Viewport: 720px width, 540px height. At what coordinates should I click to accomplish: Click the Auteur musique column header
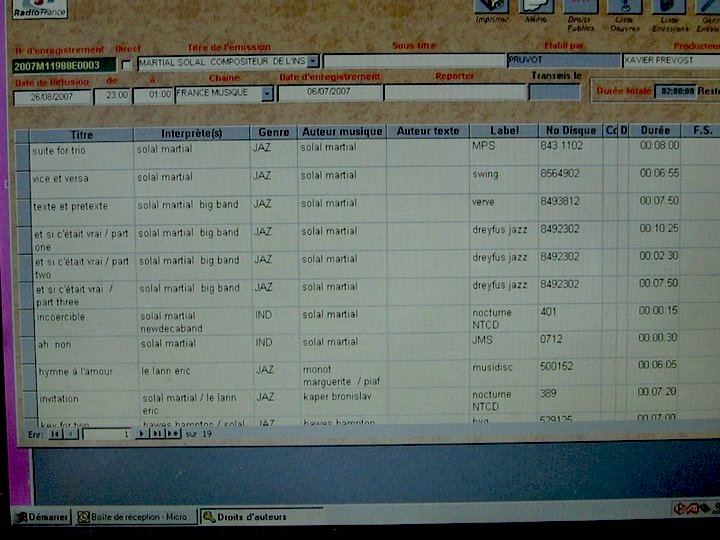click(x=342, y=132)
